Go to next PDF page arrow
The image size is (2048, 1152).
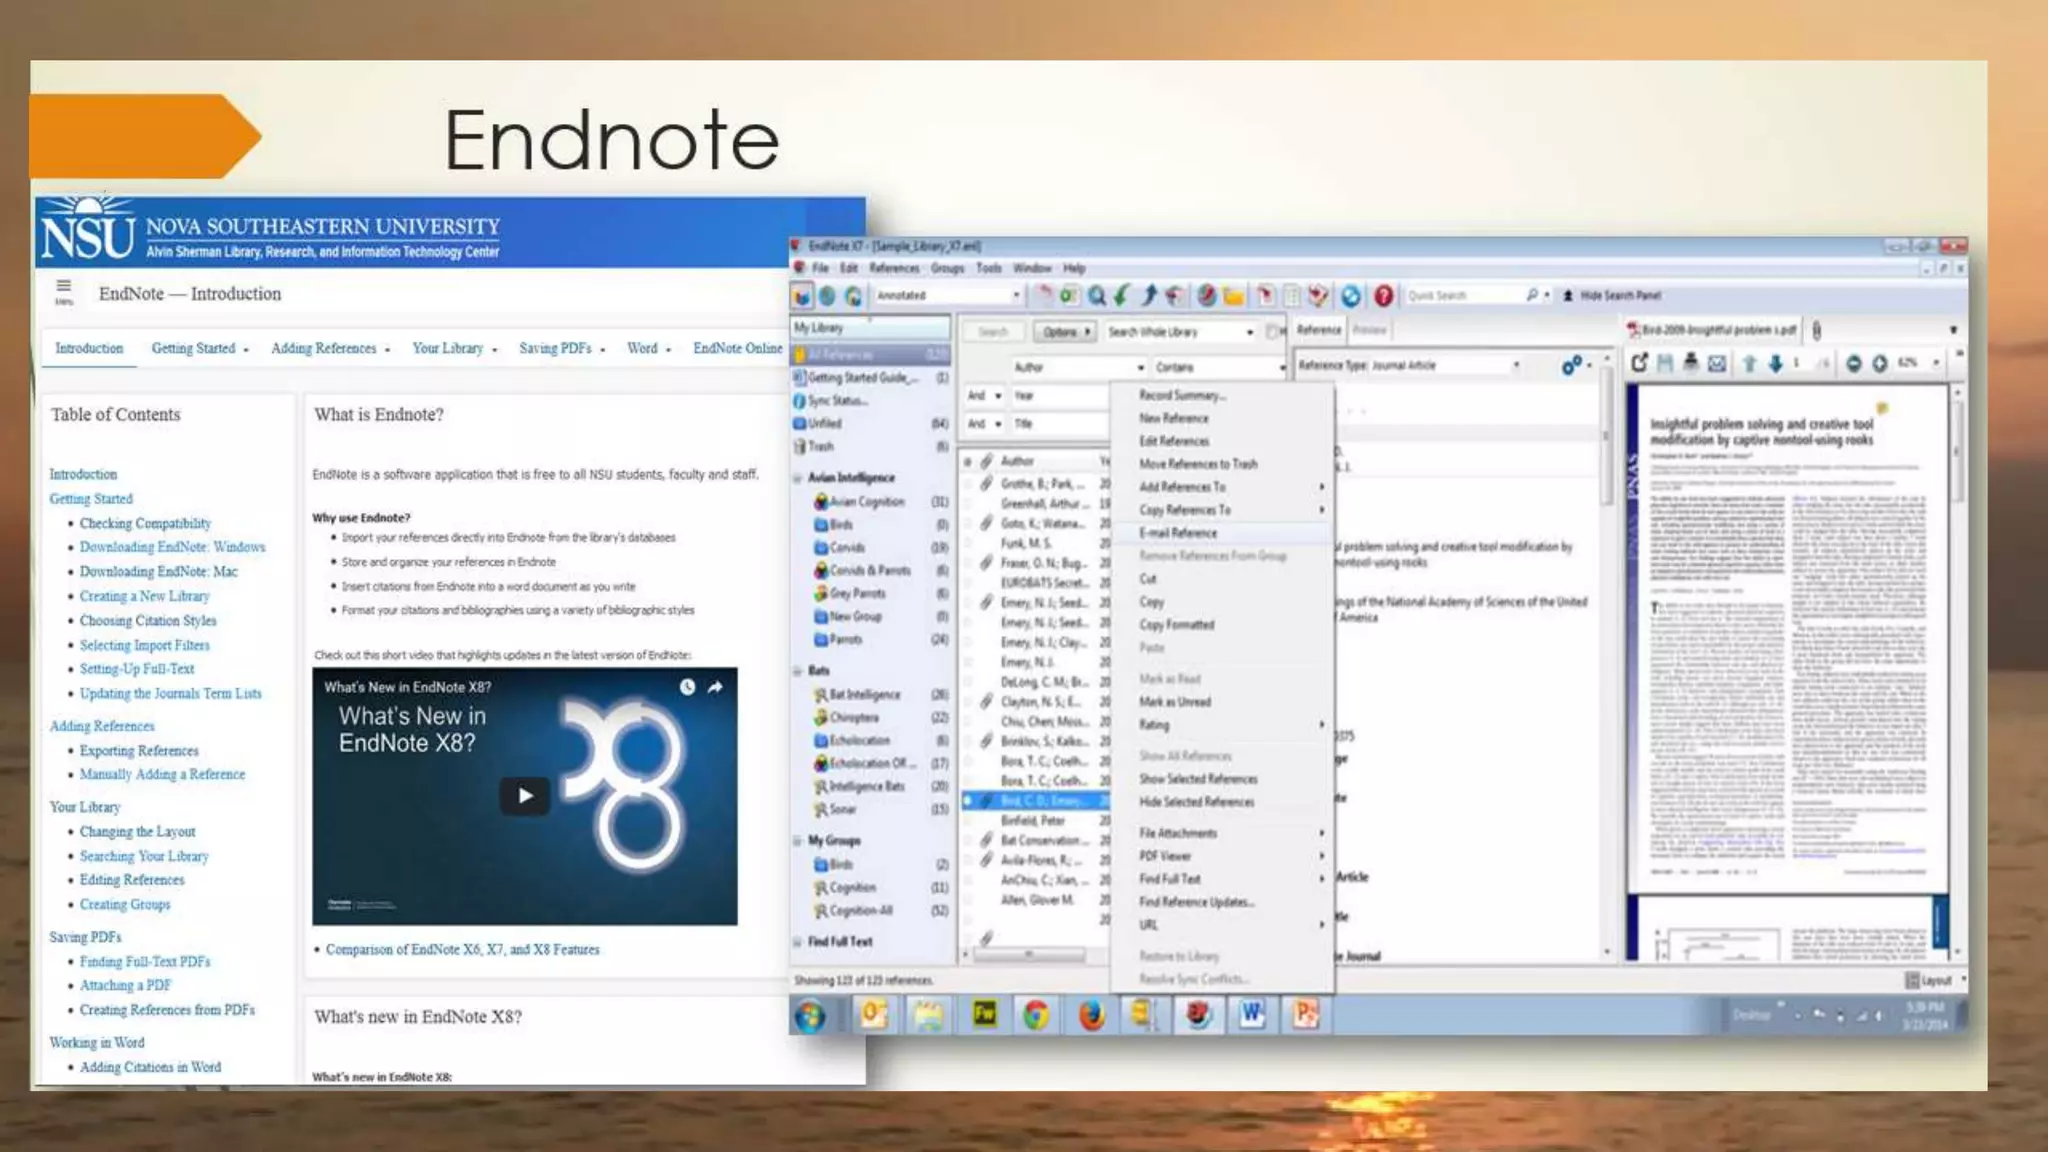pyautogui.click(x=1775, y=363)
